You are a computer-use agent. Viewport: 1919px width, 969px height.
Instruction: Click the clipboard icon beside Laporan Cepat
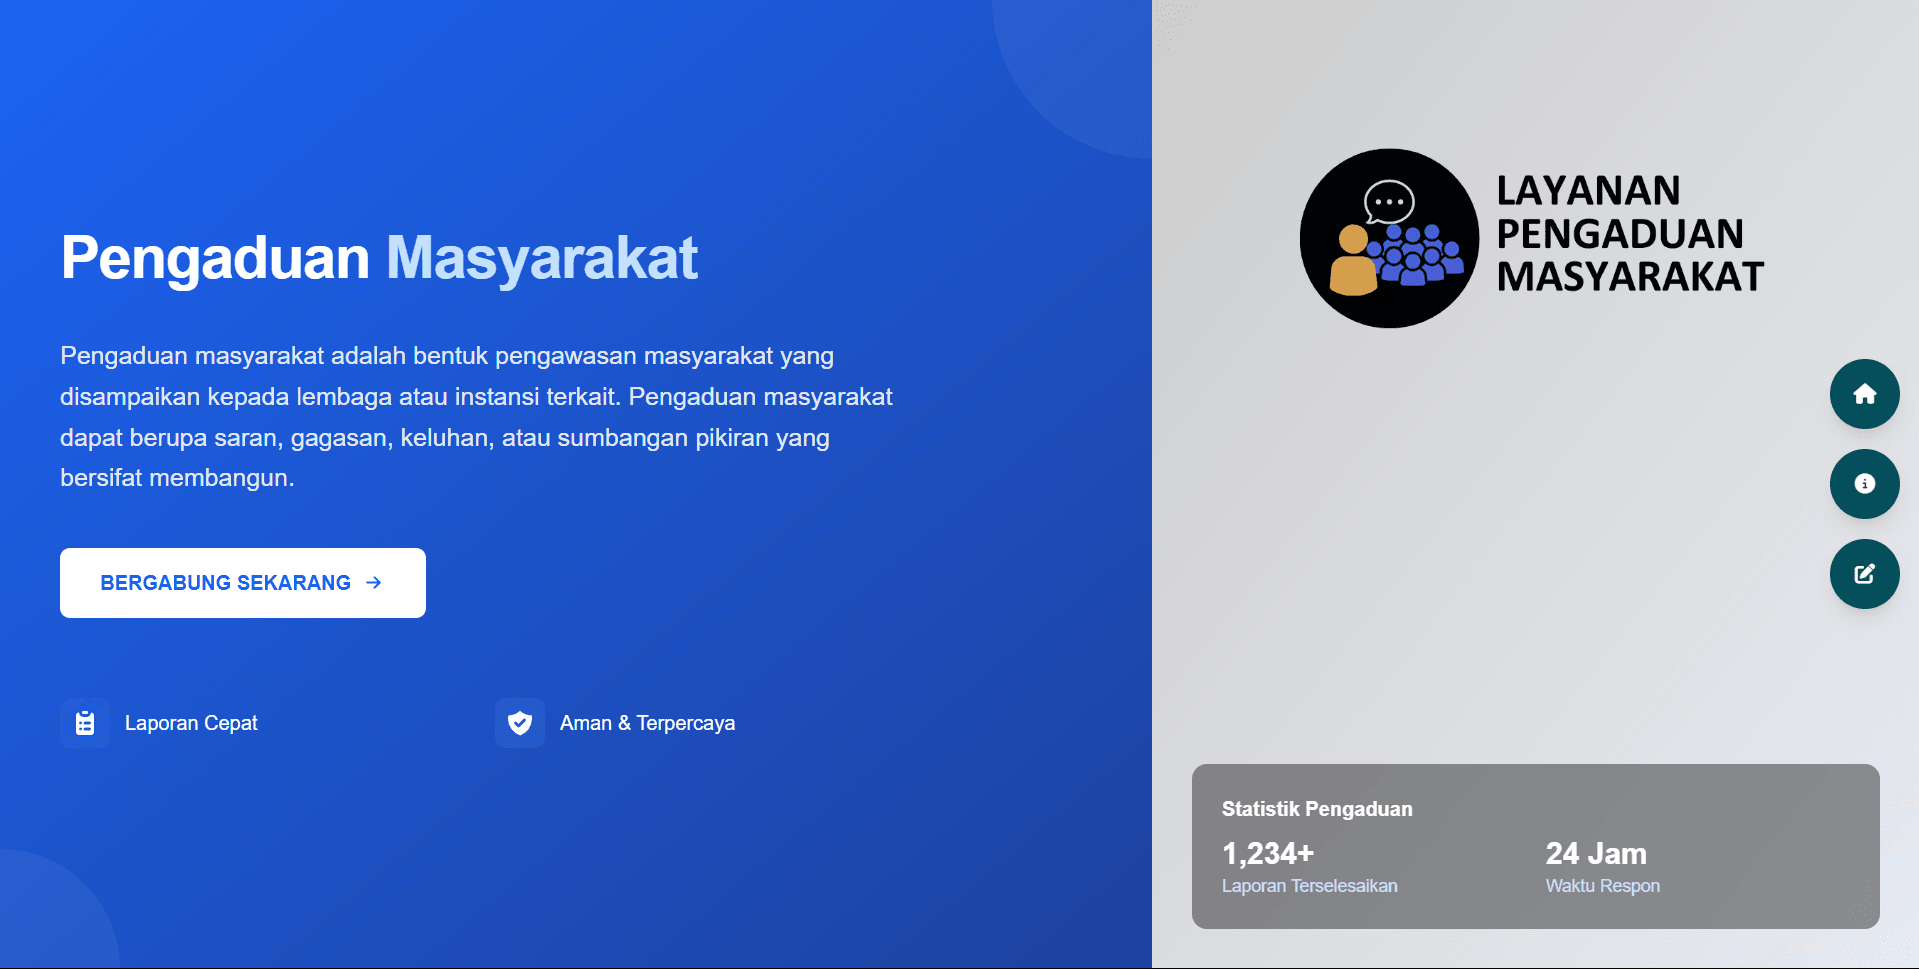85,723
